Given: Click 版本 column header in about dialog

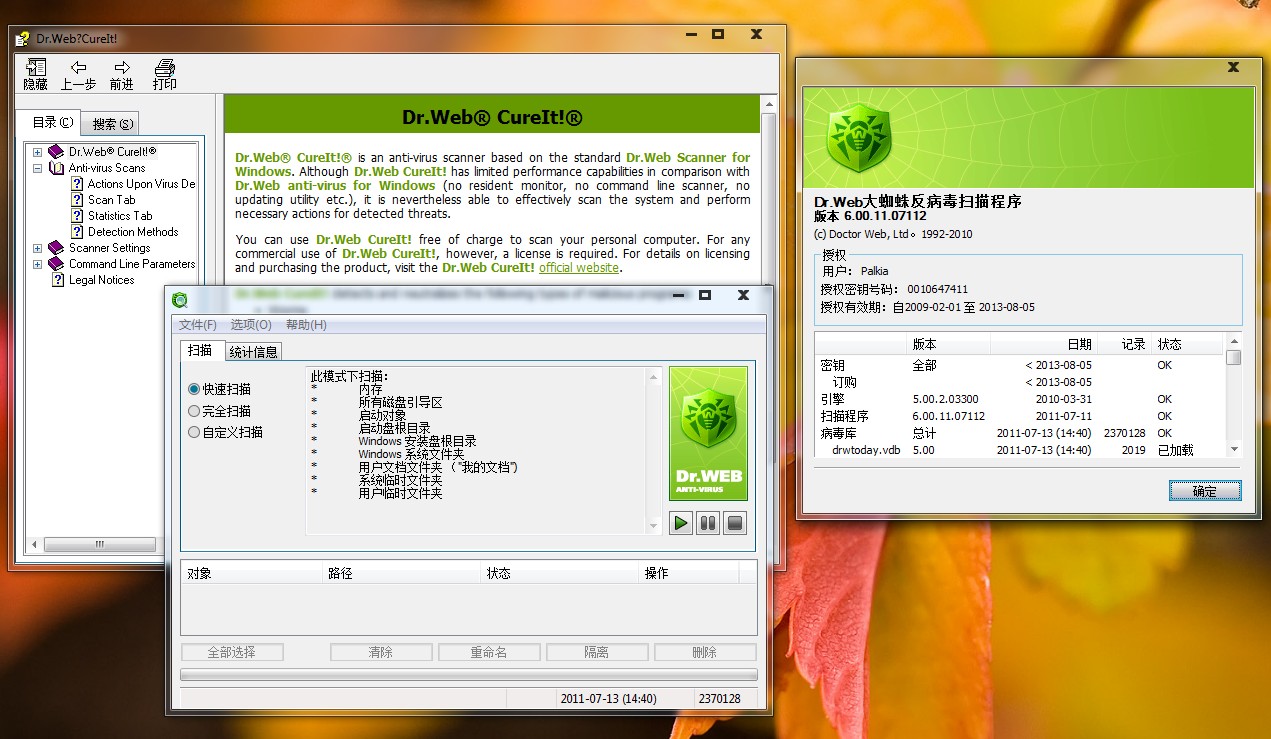Looking at the screenshot, I should point(949,344).
